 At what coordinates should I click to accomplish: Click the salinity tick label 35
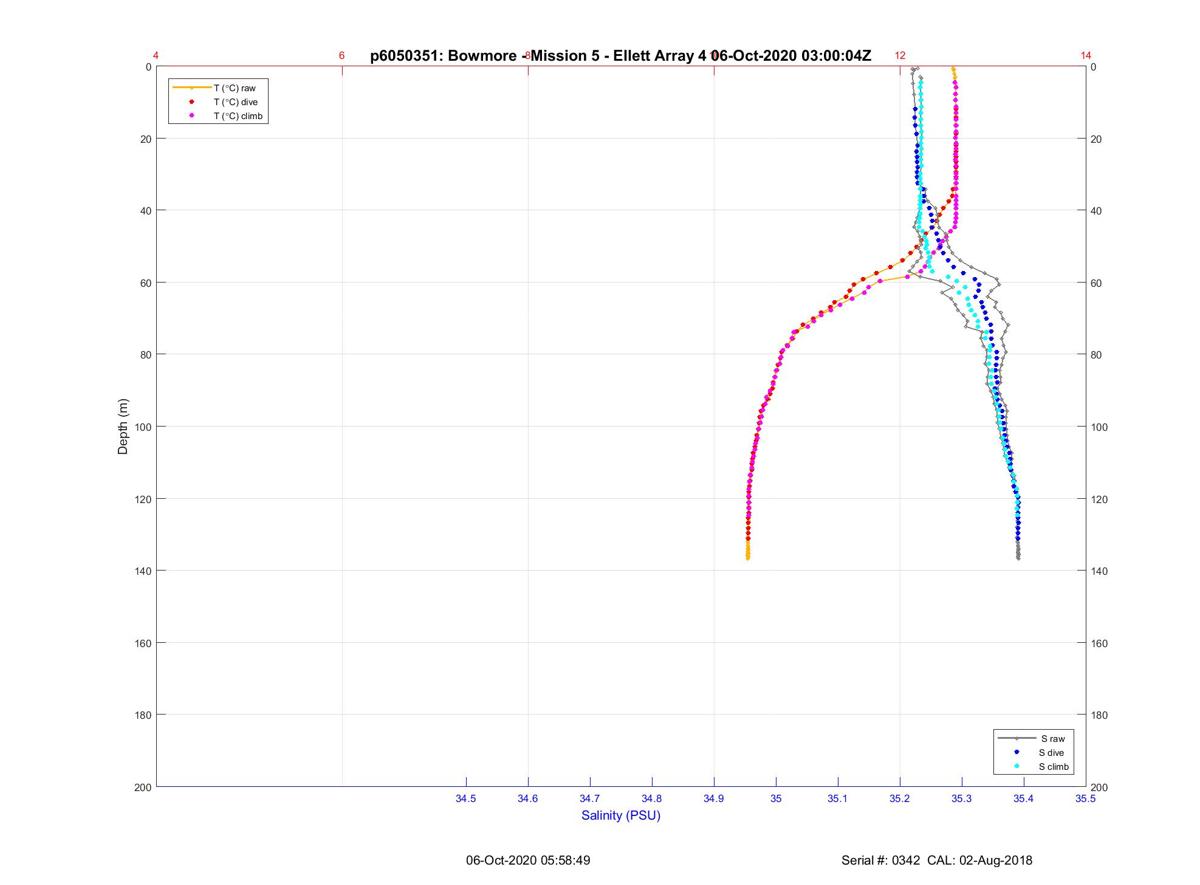tap(776, 799)
